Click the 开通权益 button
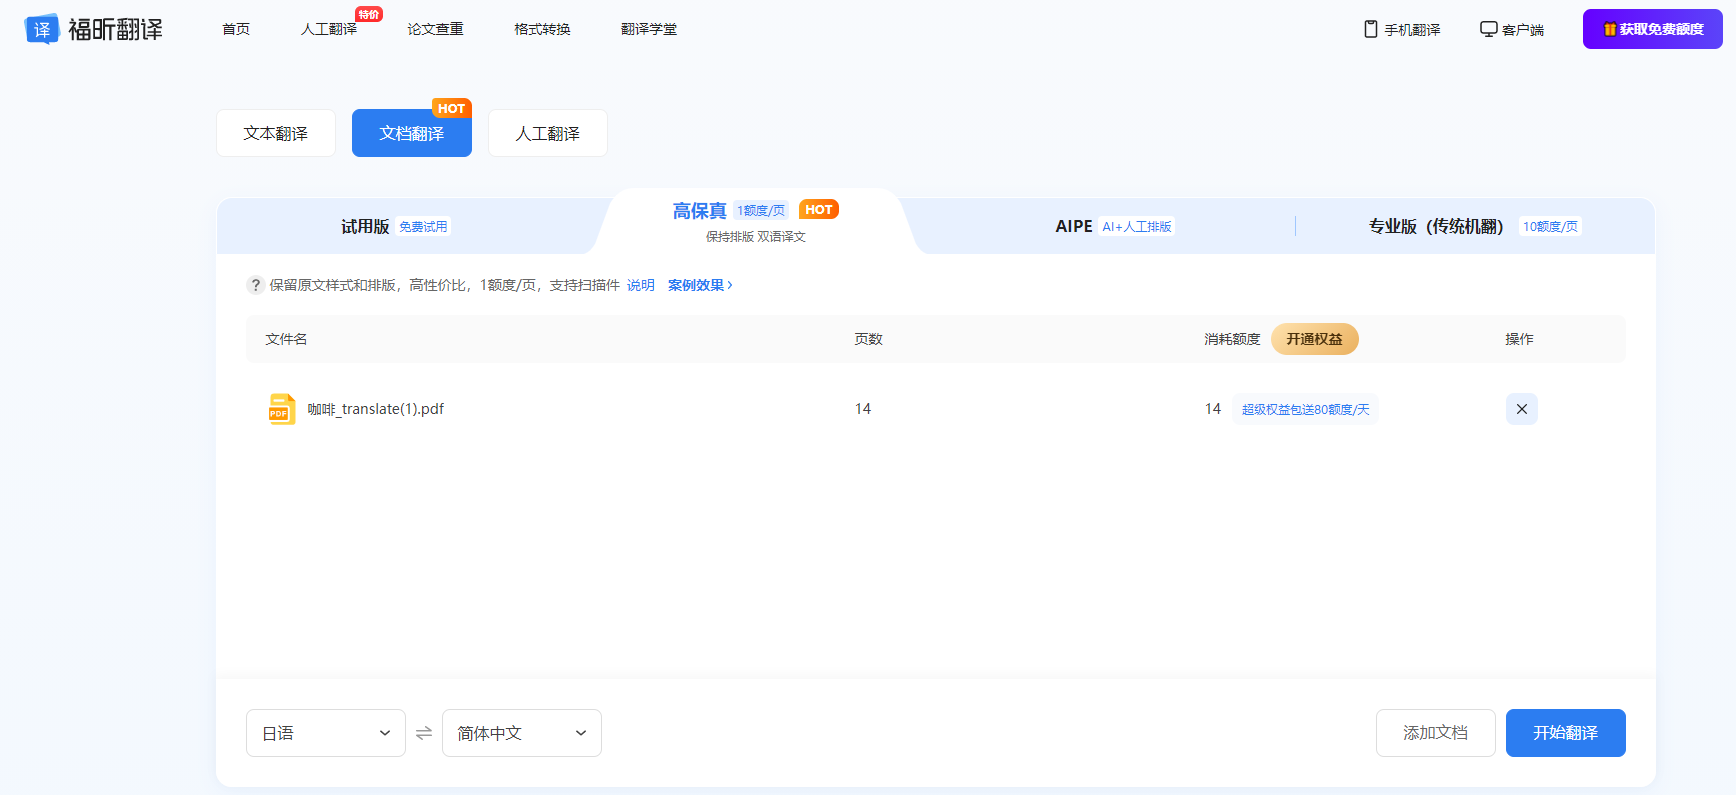This screenshot has height=795, width=1736. pos(1314,339)
